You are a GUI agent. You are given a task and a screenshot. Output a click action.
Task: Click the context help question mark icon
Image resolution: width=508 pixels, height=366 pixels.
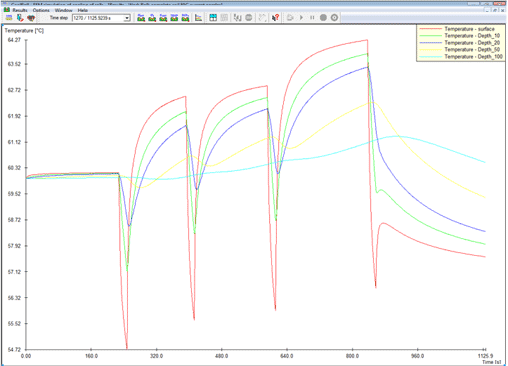275,18
